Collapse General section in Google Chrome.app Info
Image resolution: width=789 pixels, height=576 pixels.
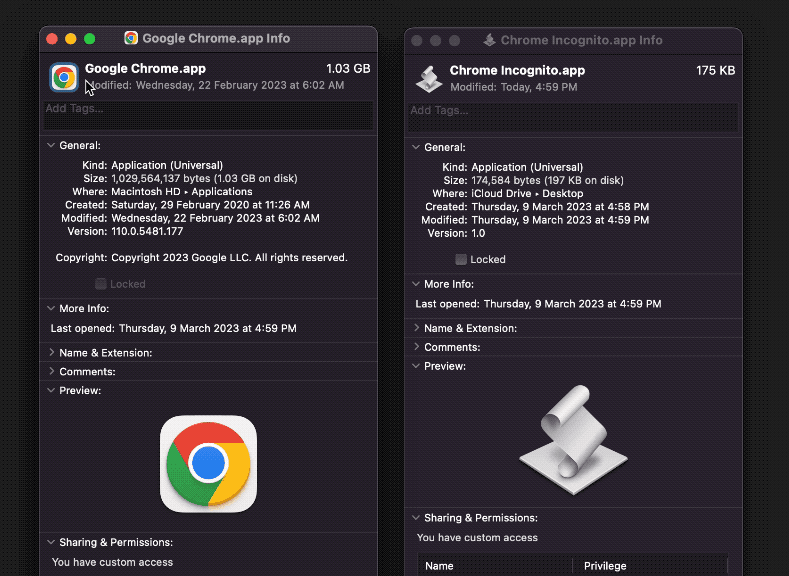(51, 145)
